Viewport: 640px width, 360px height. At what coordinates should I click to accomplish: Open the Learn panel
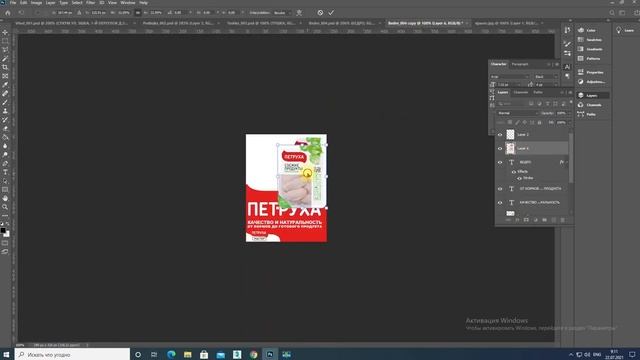[x=625, y=30]
